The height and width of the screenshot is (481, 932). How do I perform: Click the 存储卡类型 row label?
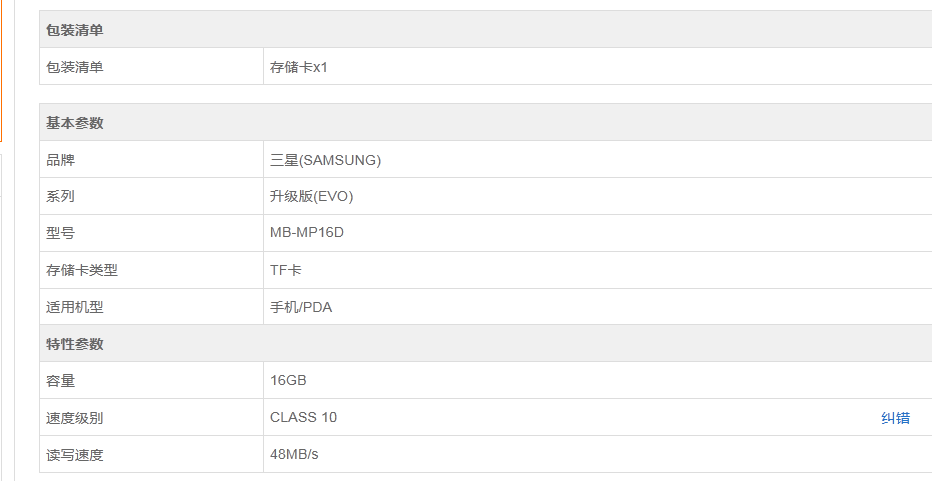click(x=82, y=270)
